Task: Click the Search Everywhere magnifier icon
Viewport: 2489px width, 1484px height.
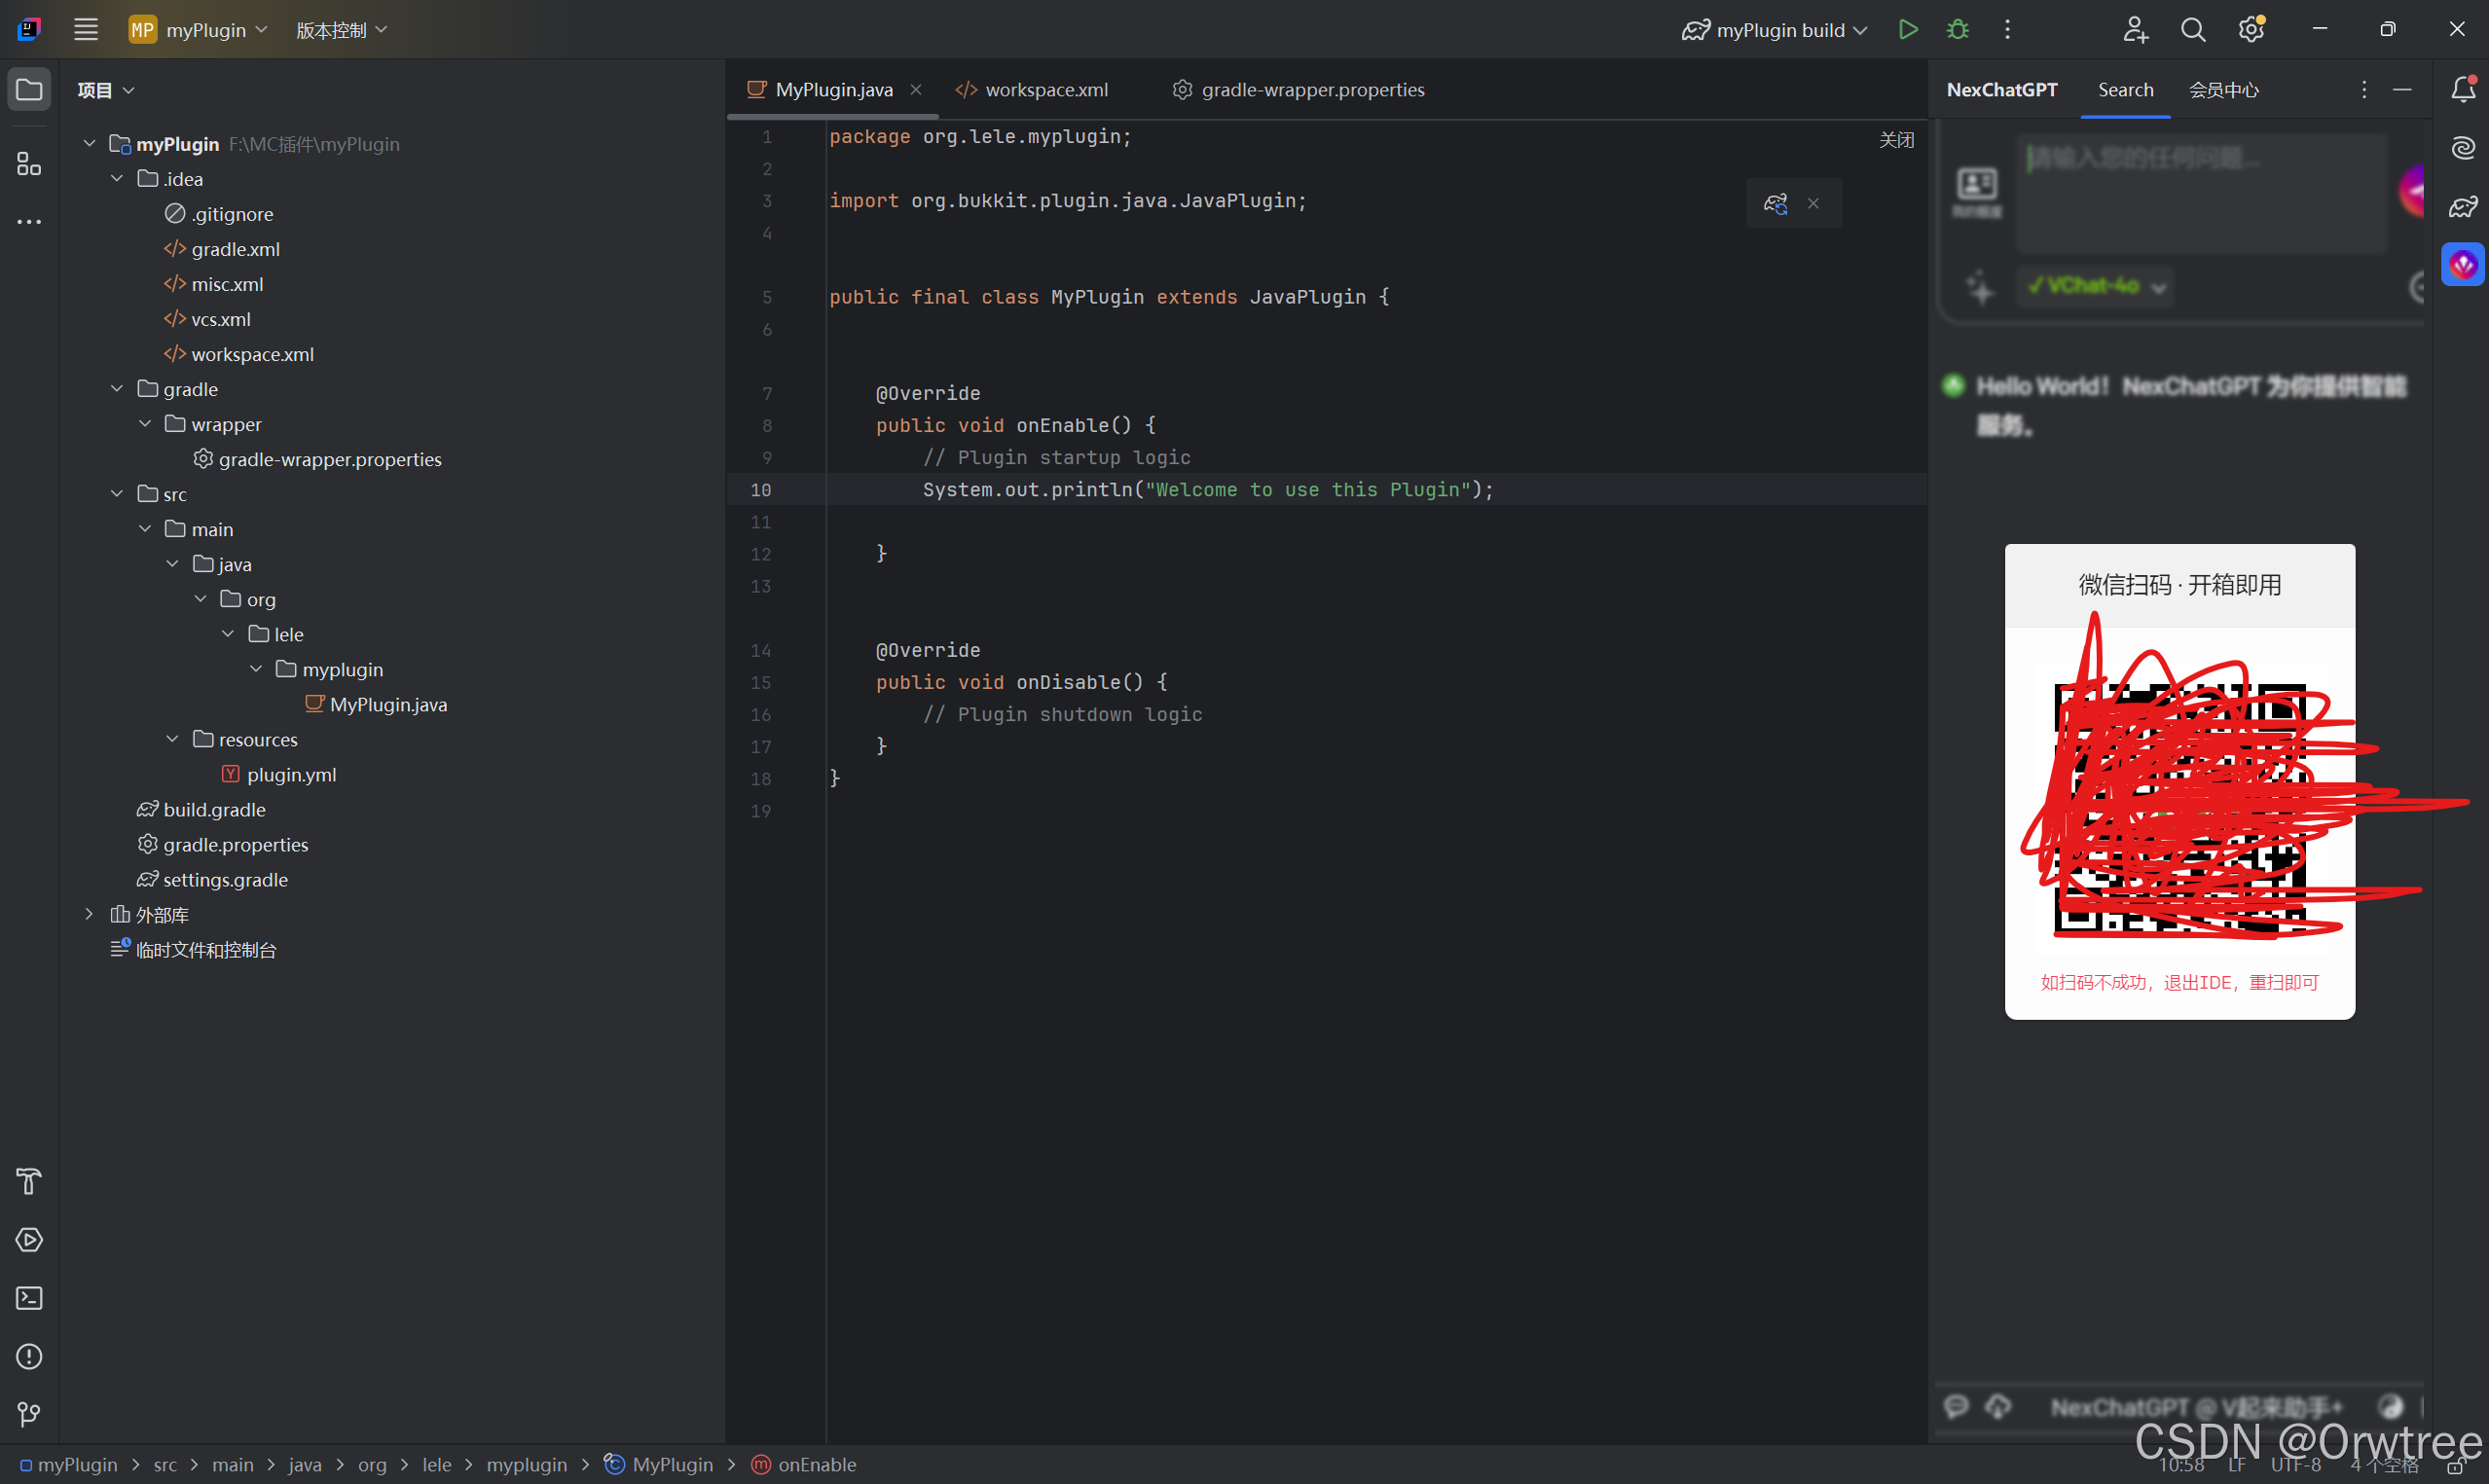Action: tap(2193, 30)
